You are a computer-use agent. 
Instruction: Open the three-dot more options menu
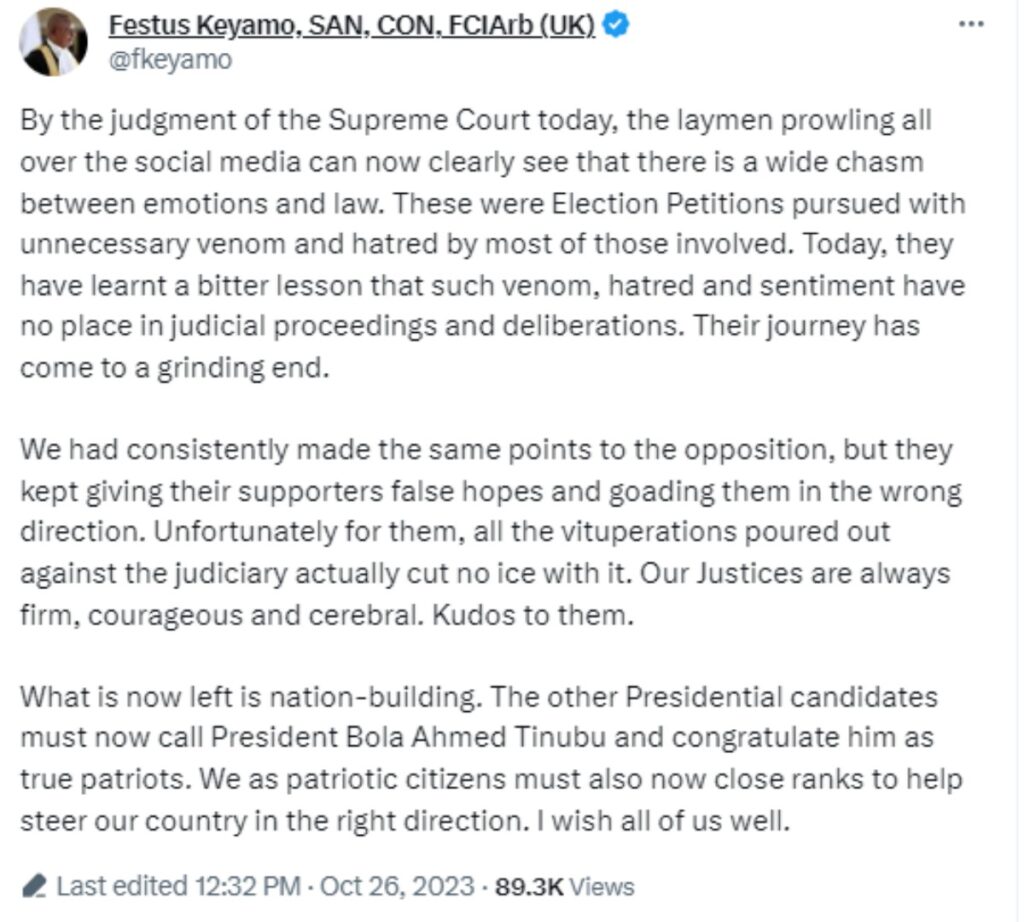click(971, 24)
